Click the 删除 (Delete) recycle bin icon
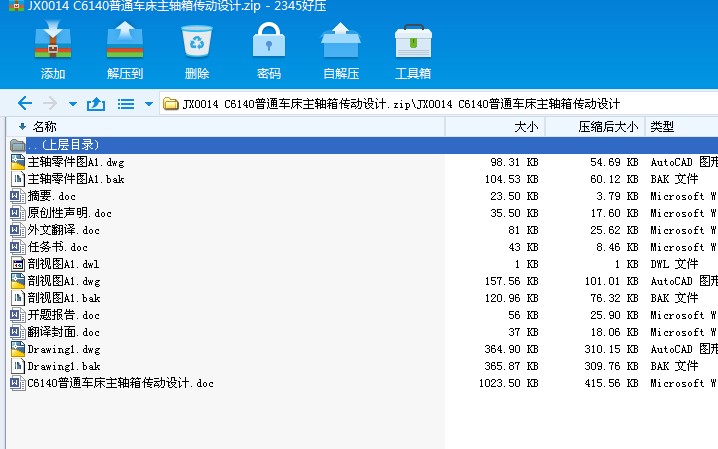 [197, 41]
